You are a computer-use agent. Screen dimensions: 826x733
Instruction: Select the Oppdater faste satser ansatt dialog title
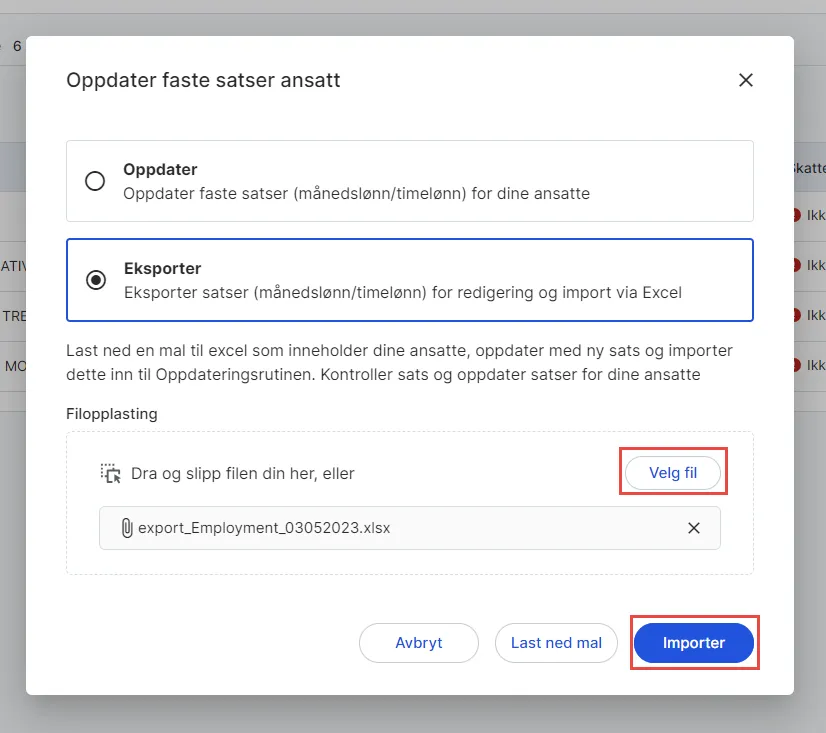(x=203, y=80)
